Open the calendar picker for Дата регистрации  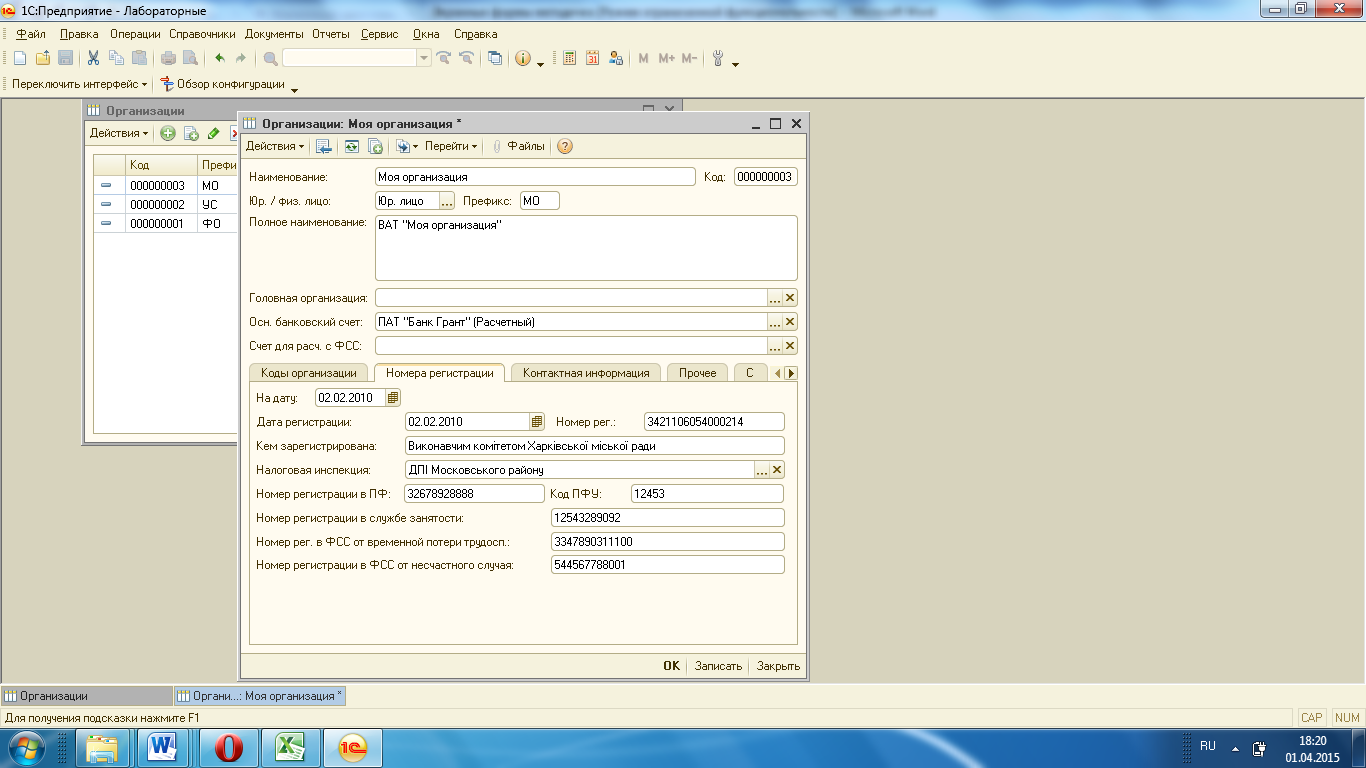537,422
